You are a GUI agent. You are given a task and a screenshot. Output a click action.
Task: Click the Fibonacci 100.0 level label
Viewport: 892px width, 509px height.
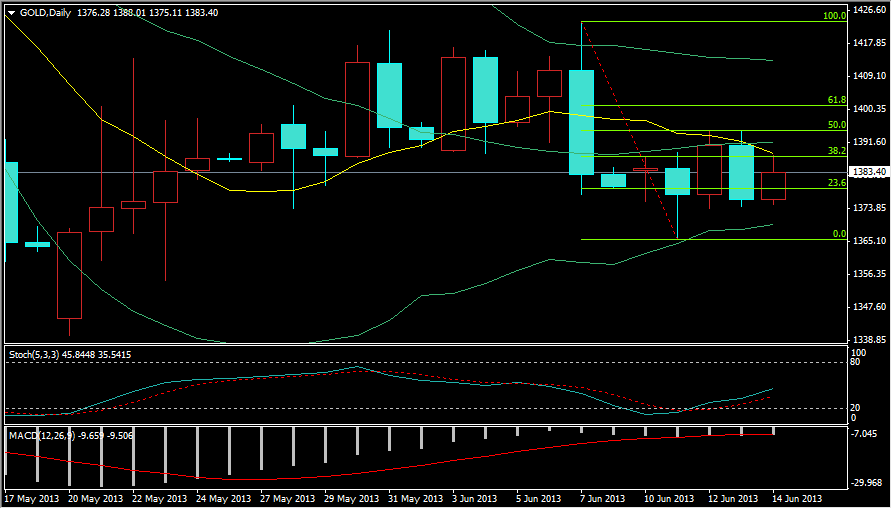pos(835,16)
